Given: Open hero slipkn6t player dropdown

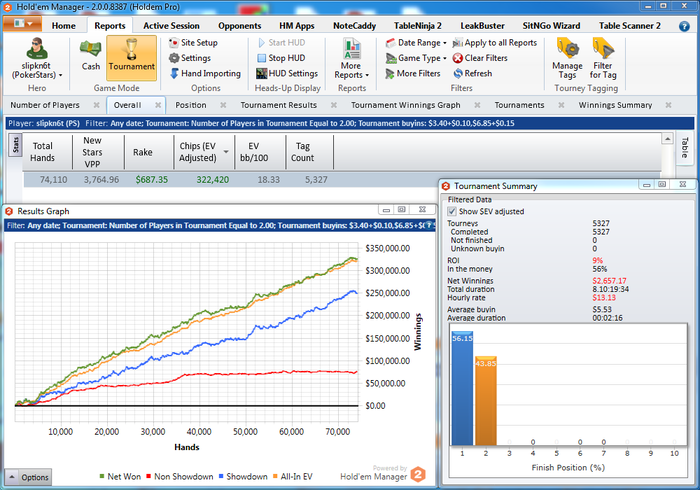Looking at the screenshot, I should click(x=37, y=59).
